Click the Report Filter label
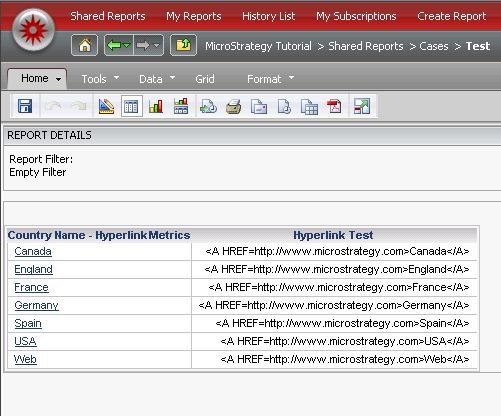This screenshot has width=501, height=416. [x=41, y=159]
